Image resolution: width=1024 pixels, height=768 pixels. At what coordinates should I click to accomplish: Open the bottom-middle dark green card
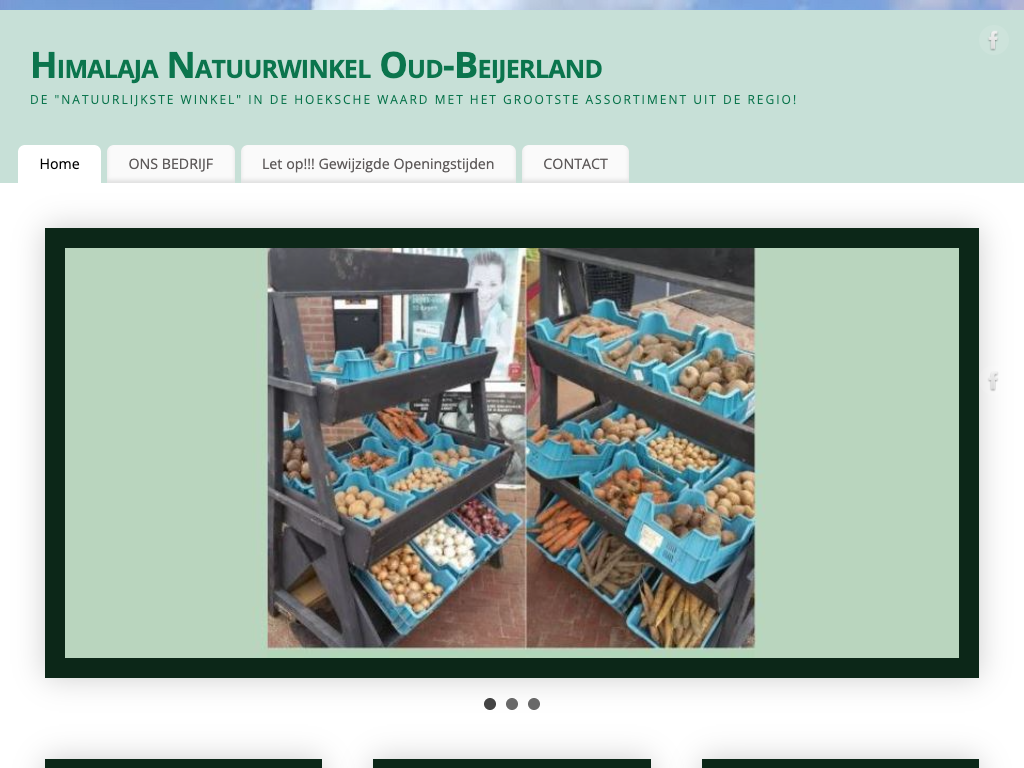coord(511,763)
